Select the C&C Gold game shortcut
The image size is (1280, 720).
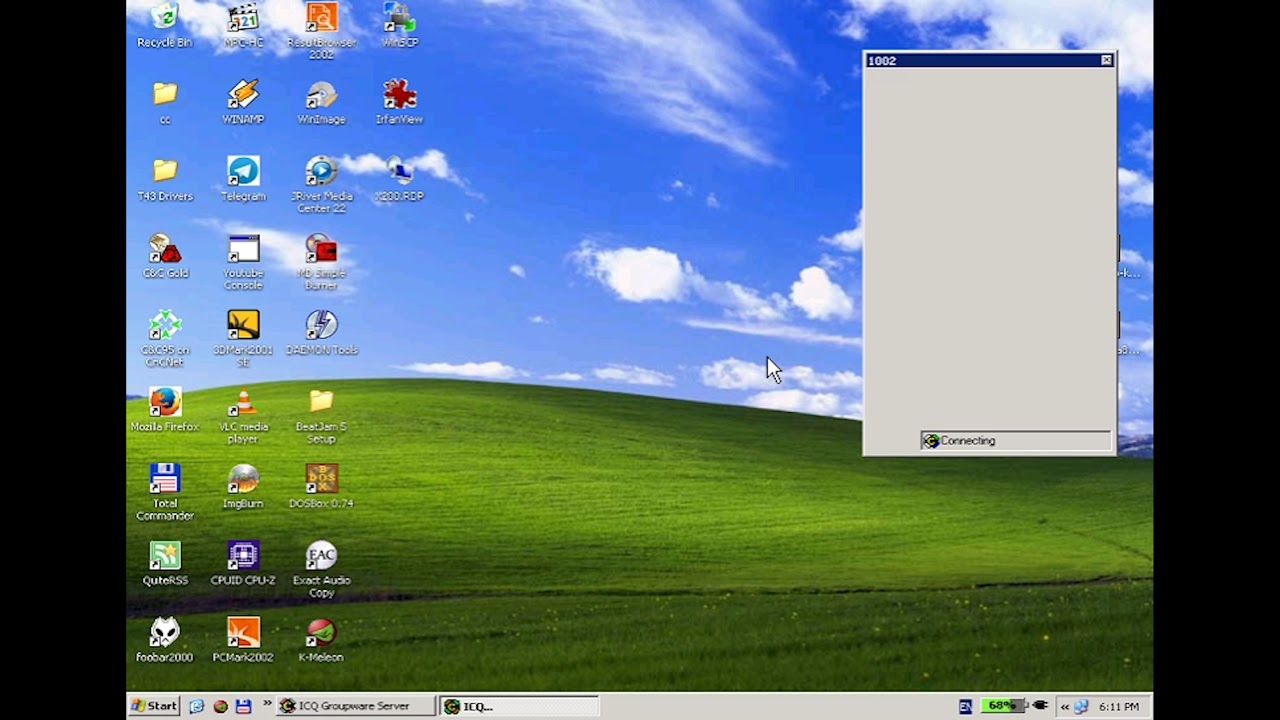click(x=165, y=256)
